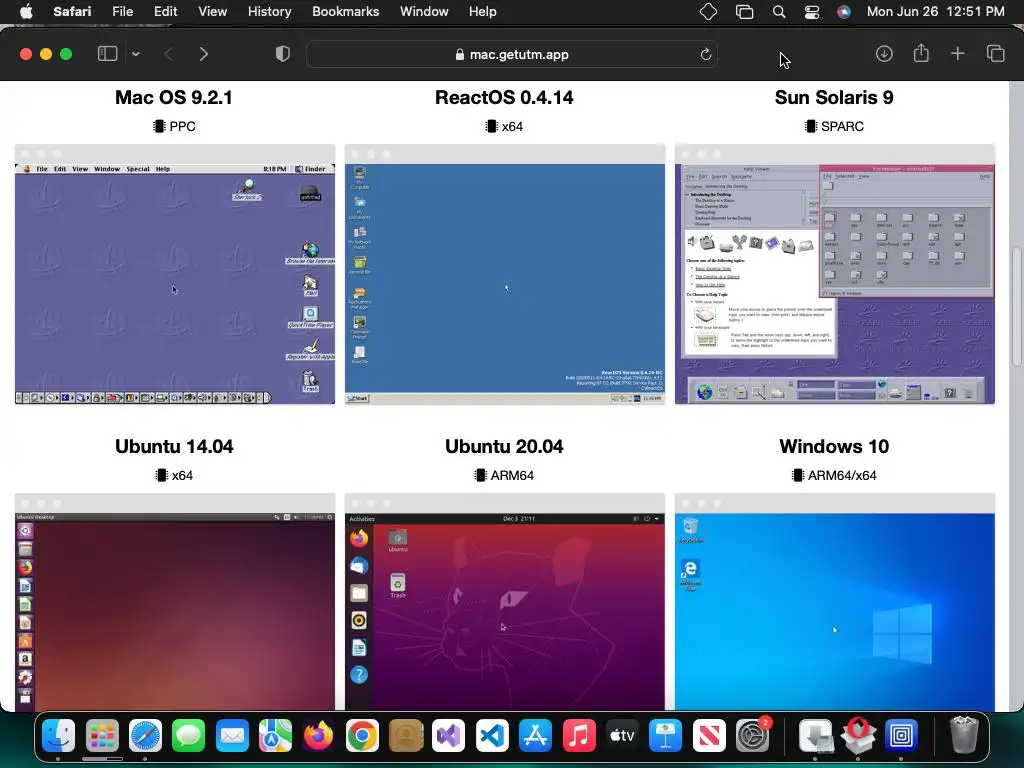Open the Help menu

click(x=483, y=11)
